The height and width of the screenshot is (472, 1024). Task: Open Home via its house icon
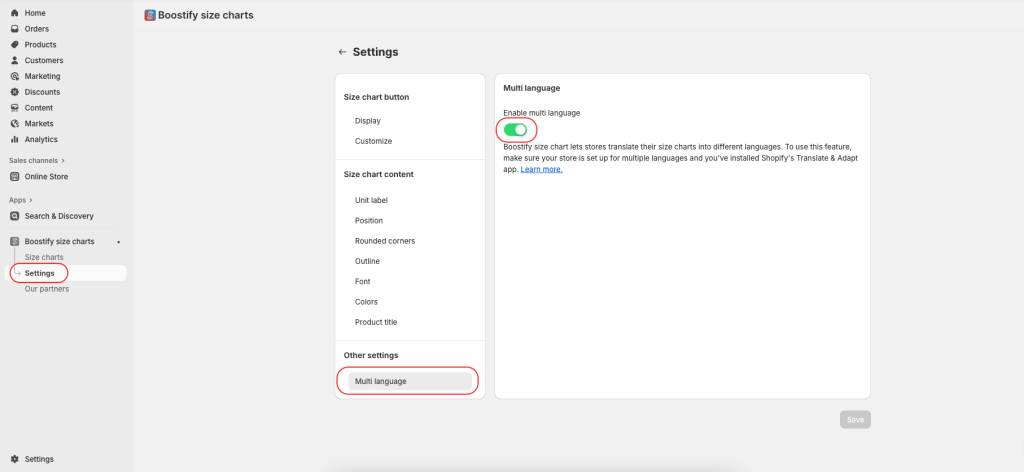(14, 13)
